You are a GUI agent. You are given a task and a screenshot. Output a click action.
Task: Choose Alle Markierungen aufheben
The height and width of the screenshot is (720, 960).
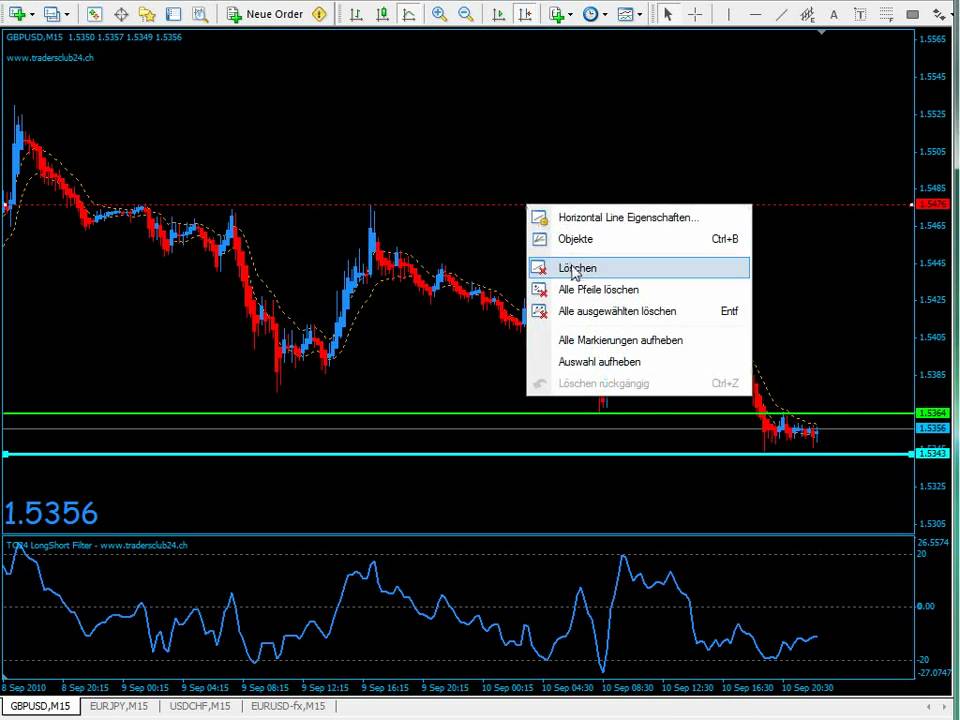tap(639, 340)
